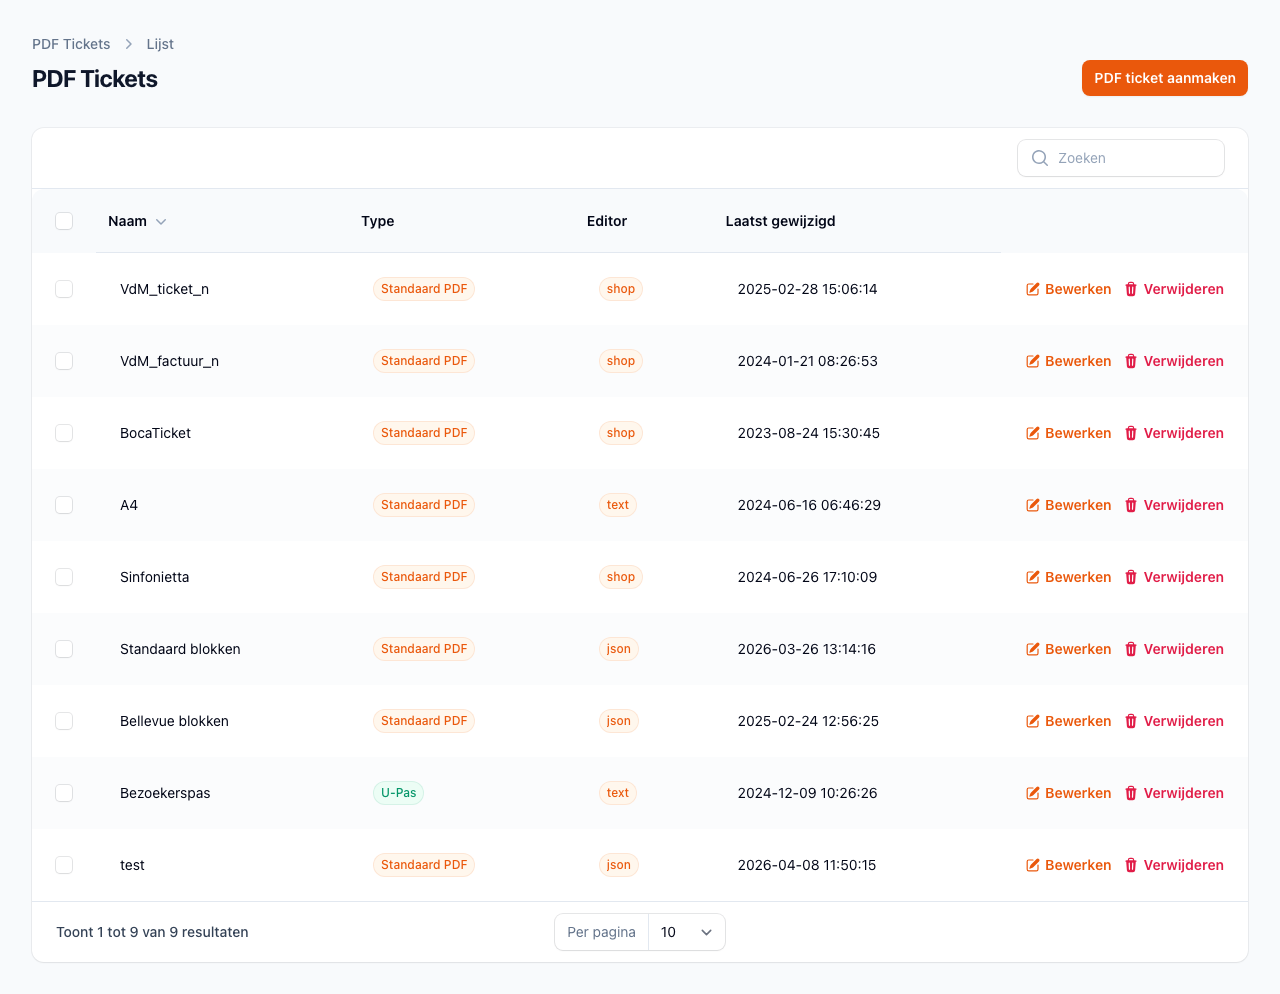
Task: Toggle the select-all checkbox in the table header
Action: pos(64,221)
